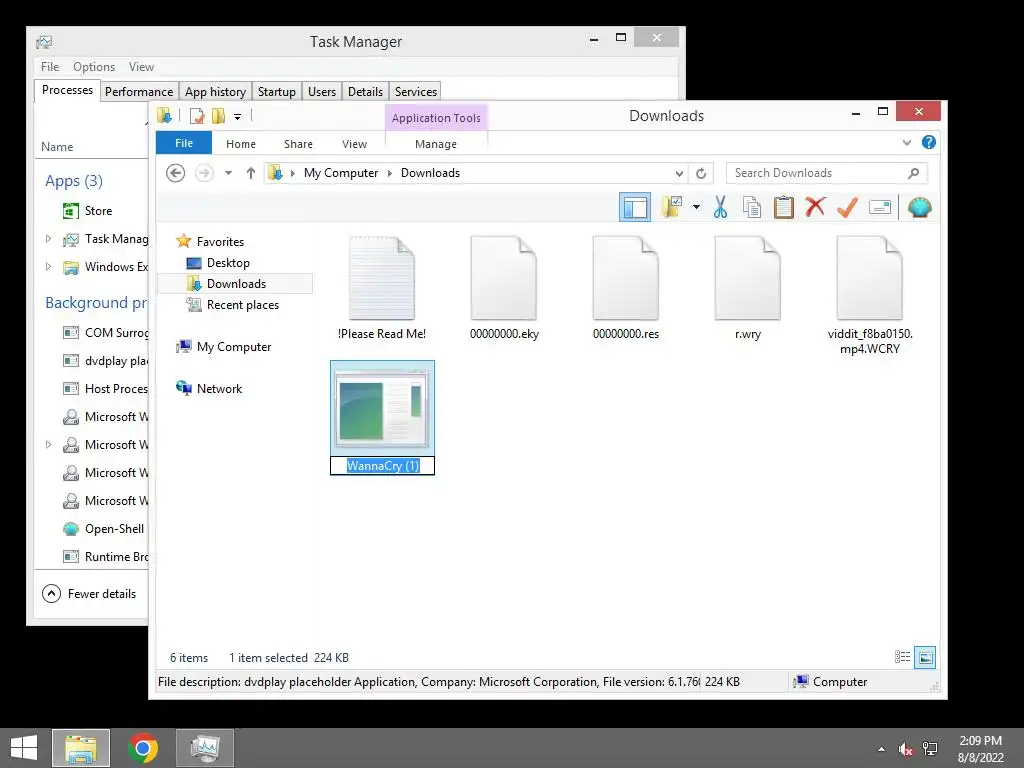Click the scissors Cut icon in toolbar
The width and height of the screenshot is (1024, 768).
720,208
